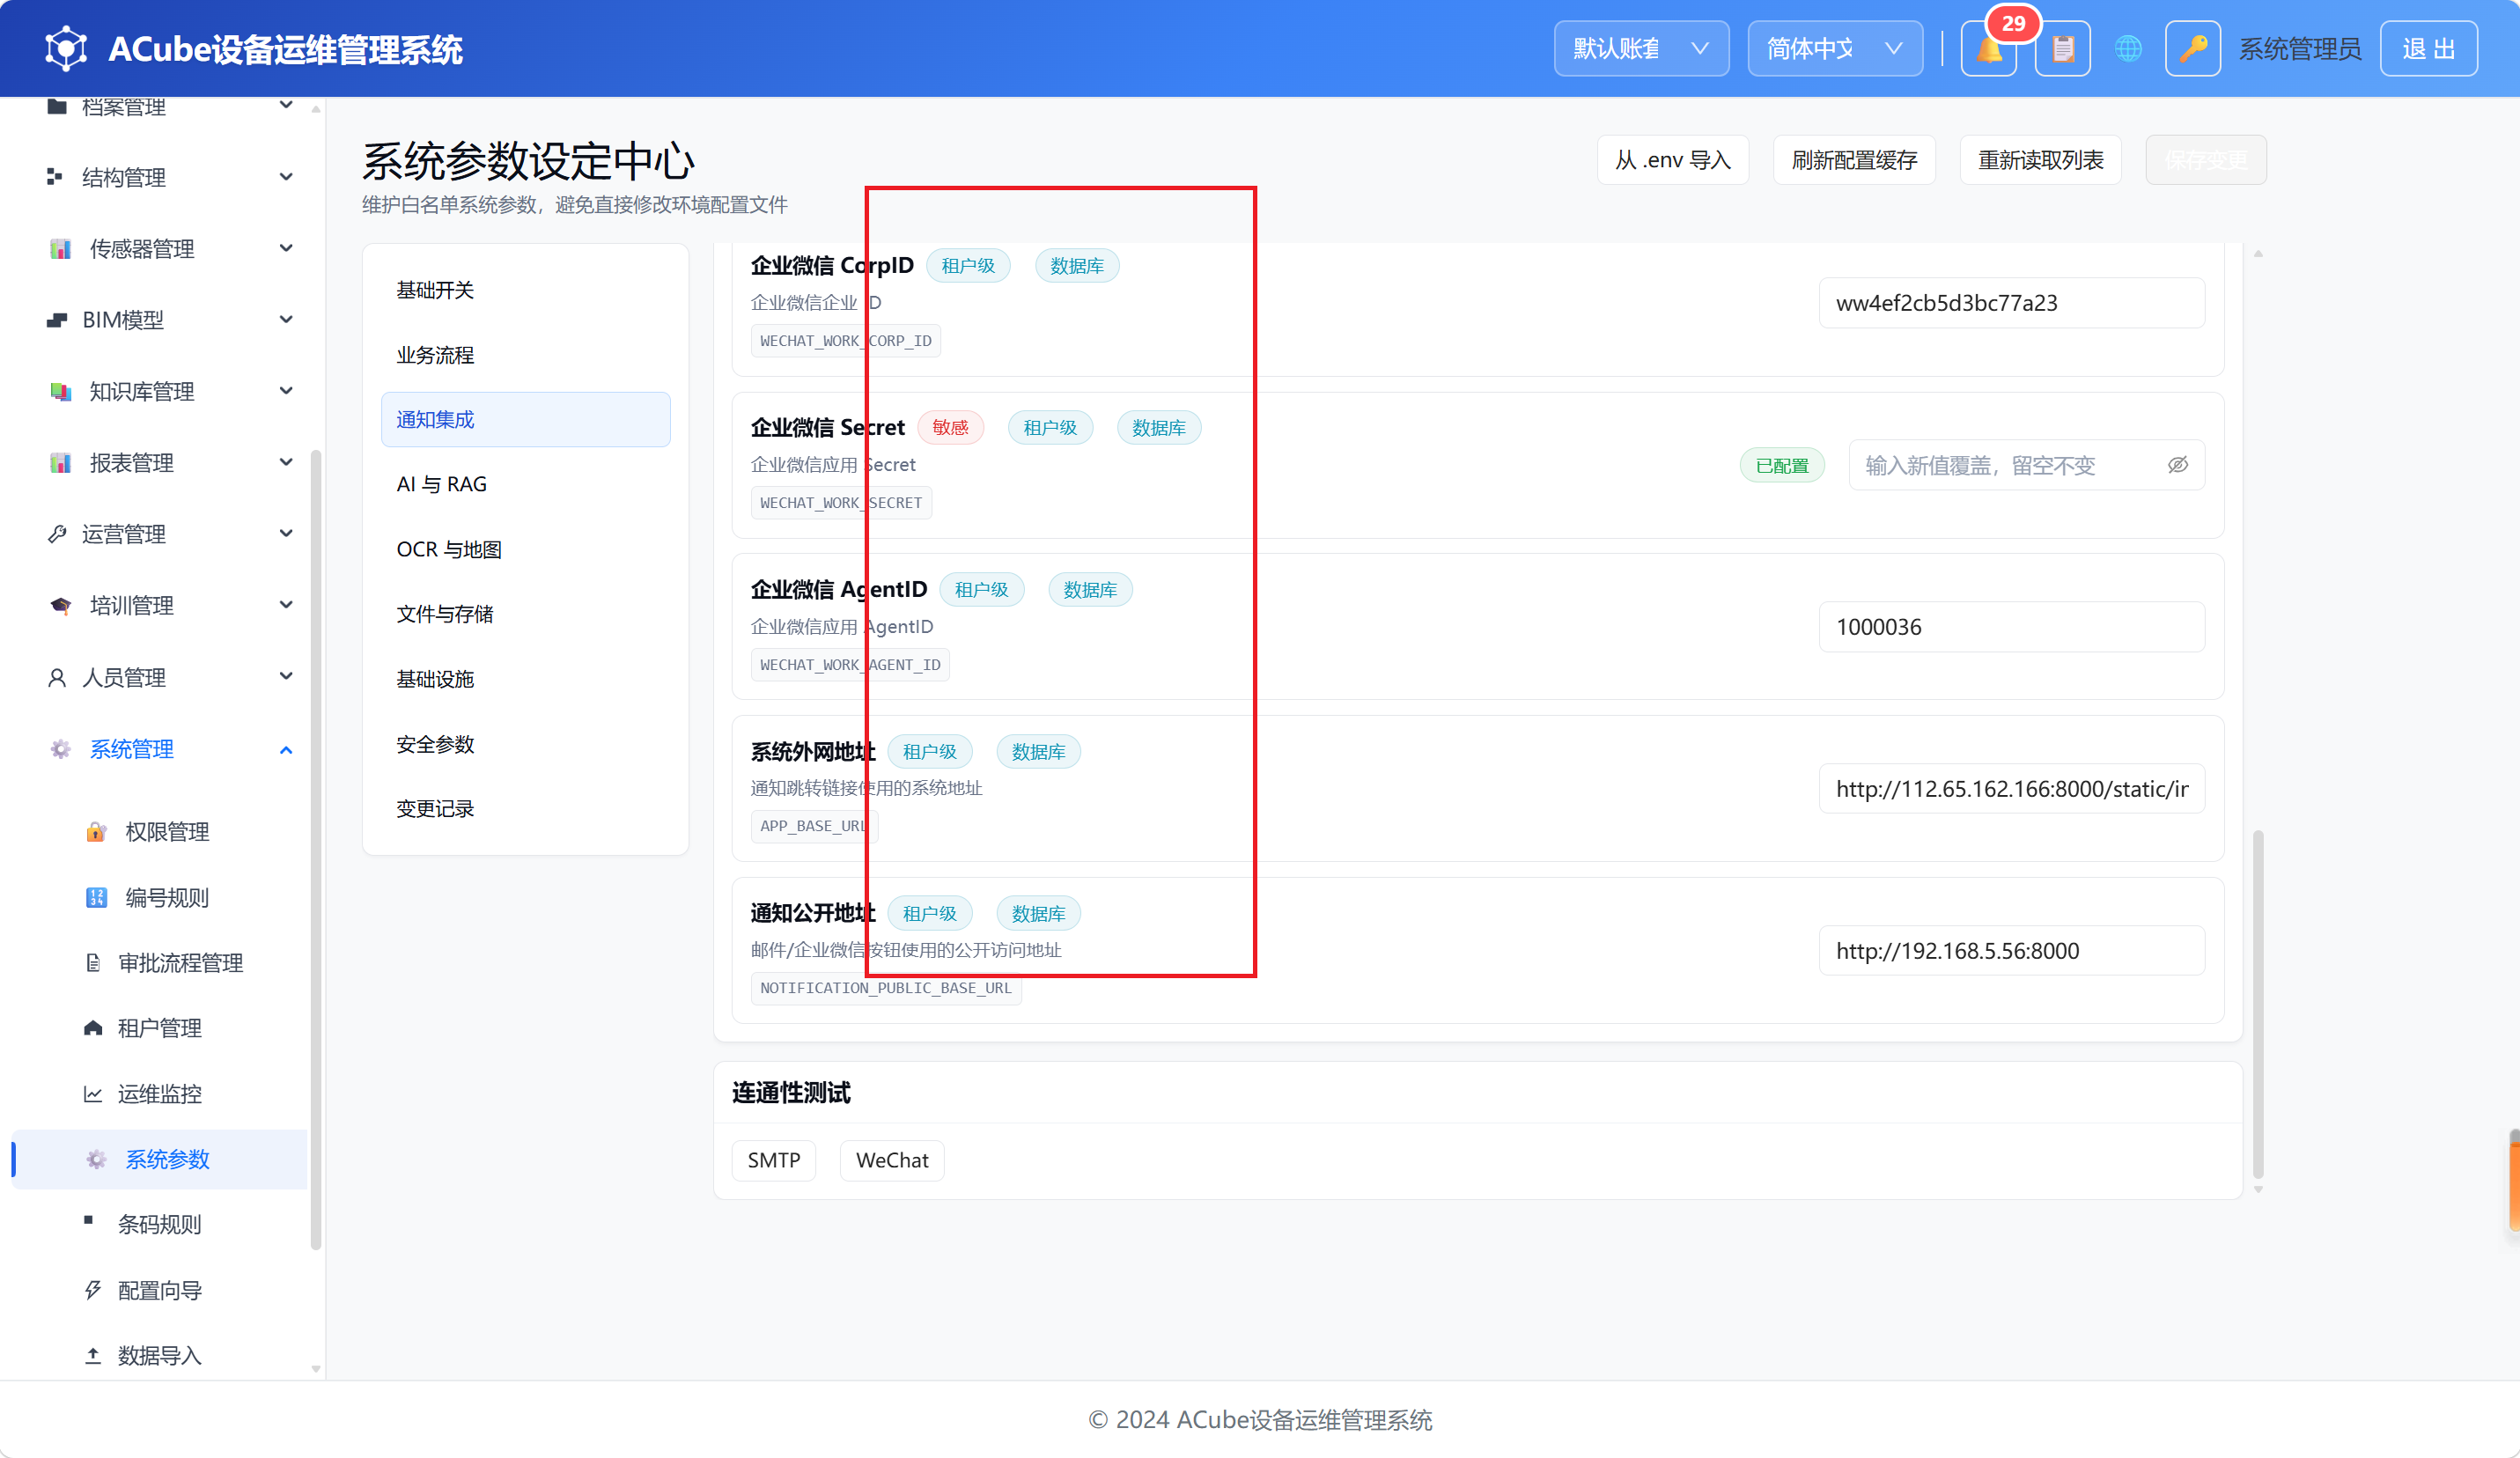Image resolution: width=2520 pixels, height=1458 pixels.
Task: Click the ACube logo icon
Action: pyautogui.click(x=66, y=48)
